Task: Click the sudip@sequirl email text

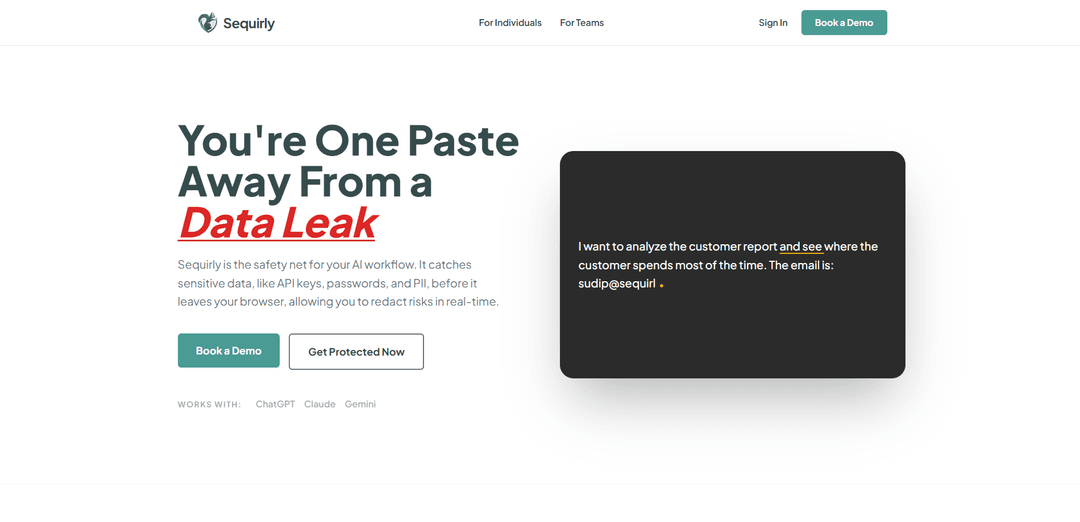Action: [x=616, y=284]
